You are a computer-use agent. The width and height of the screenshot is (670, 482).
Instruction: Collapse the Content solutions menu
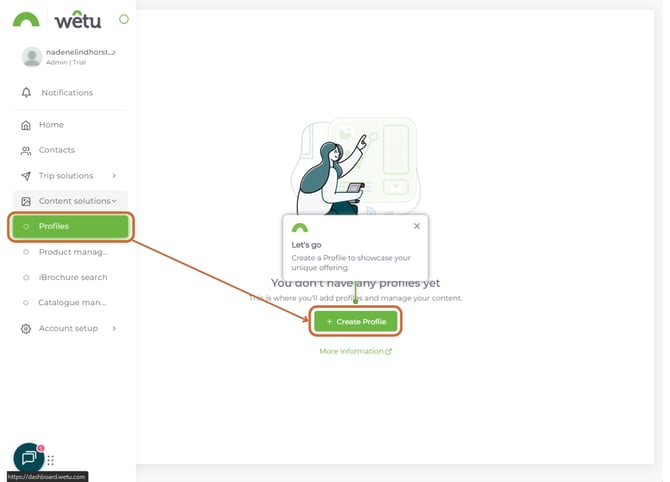(115, 201)
